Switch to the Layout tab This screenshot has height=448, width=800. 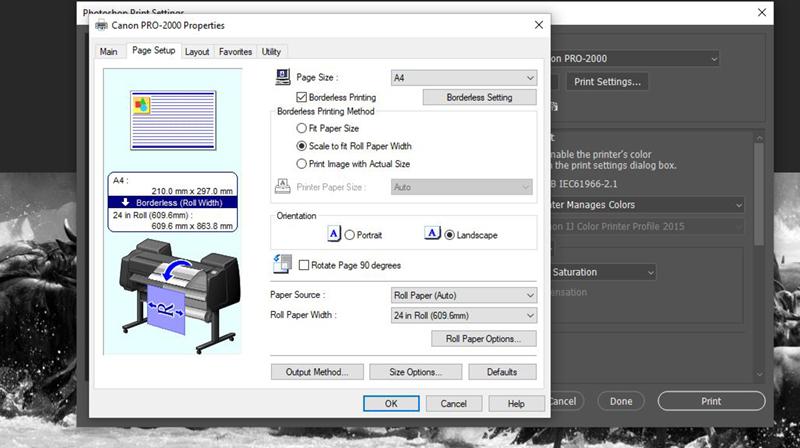tap(197, 52)
